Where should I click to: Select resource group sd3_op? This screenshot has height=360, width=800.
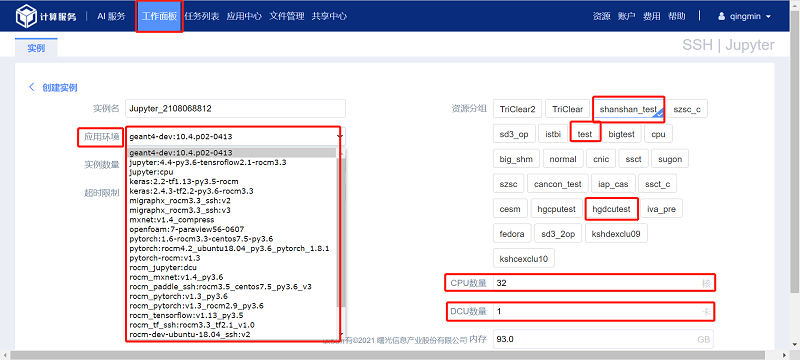[514, 134]
